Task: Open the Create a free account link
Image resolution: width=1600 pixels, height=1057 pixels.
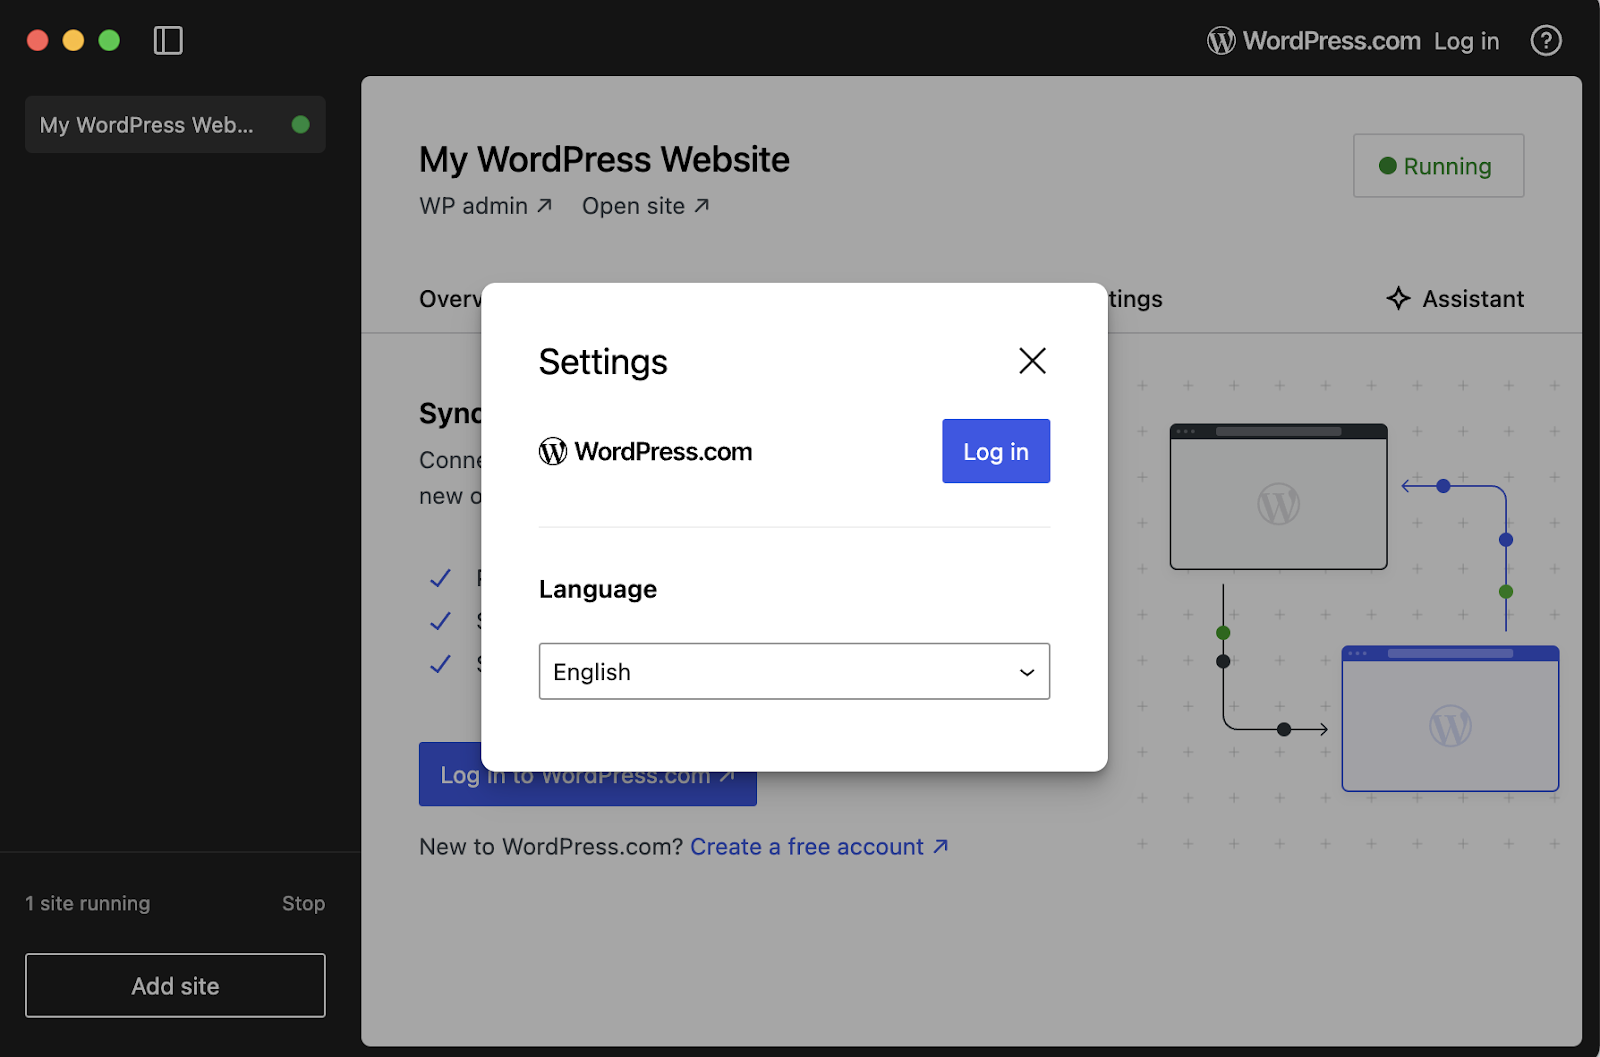Action: 806,846
